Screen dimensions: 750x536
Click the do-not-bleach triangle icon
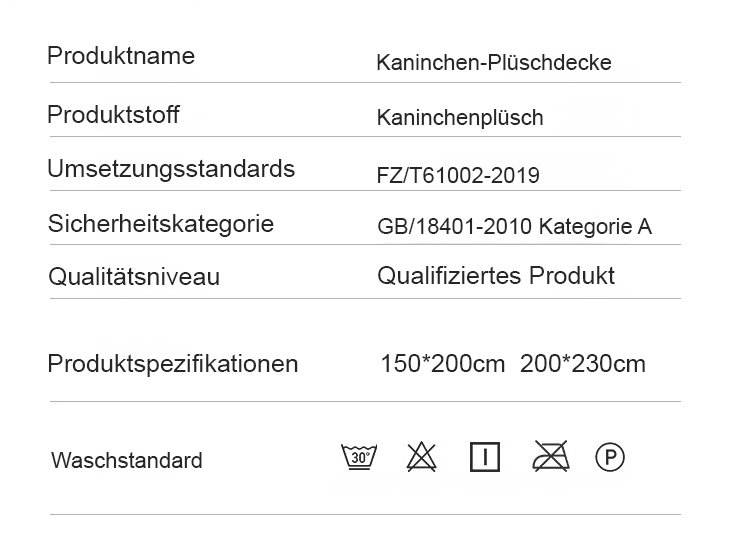click(422, 457)
